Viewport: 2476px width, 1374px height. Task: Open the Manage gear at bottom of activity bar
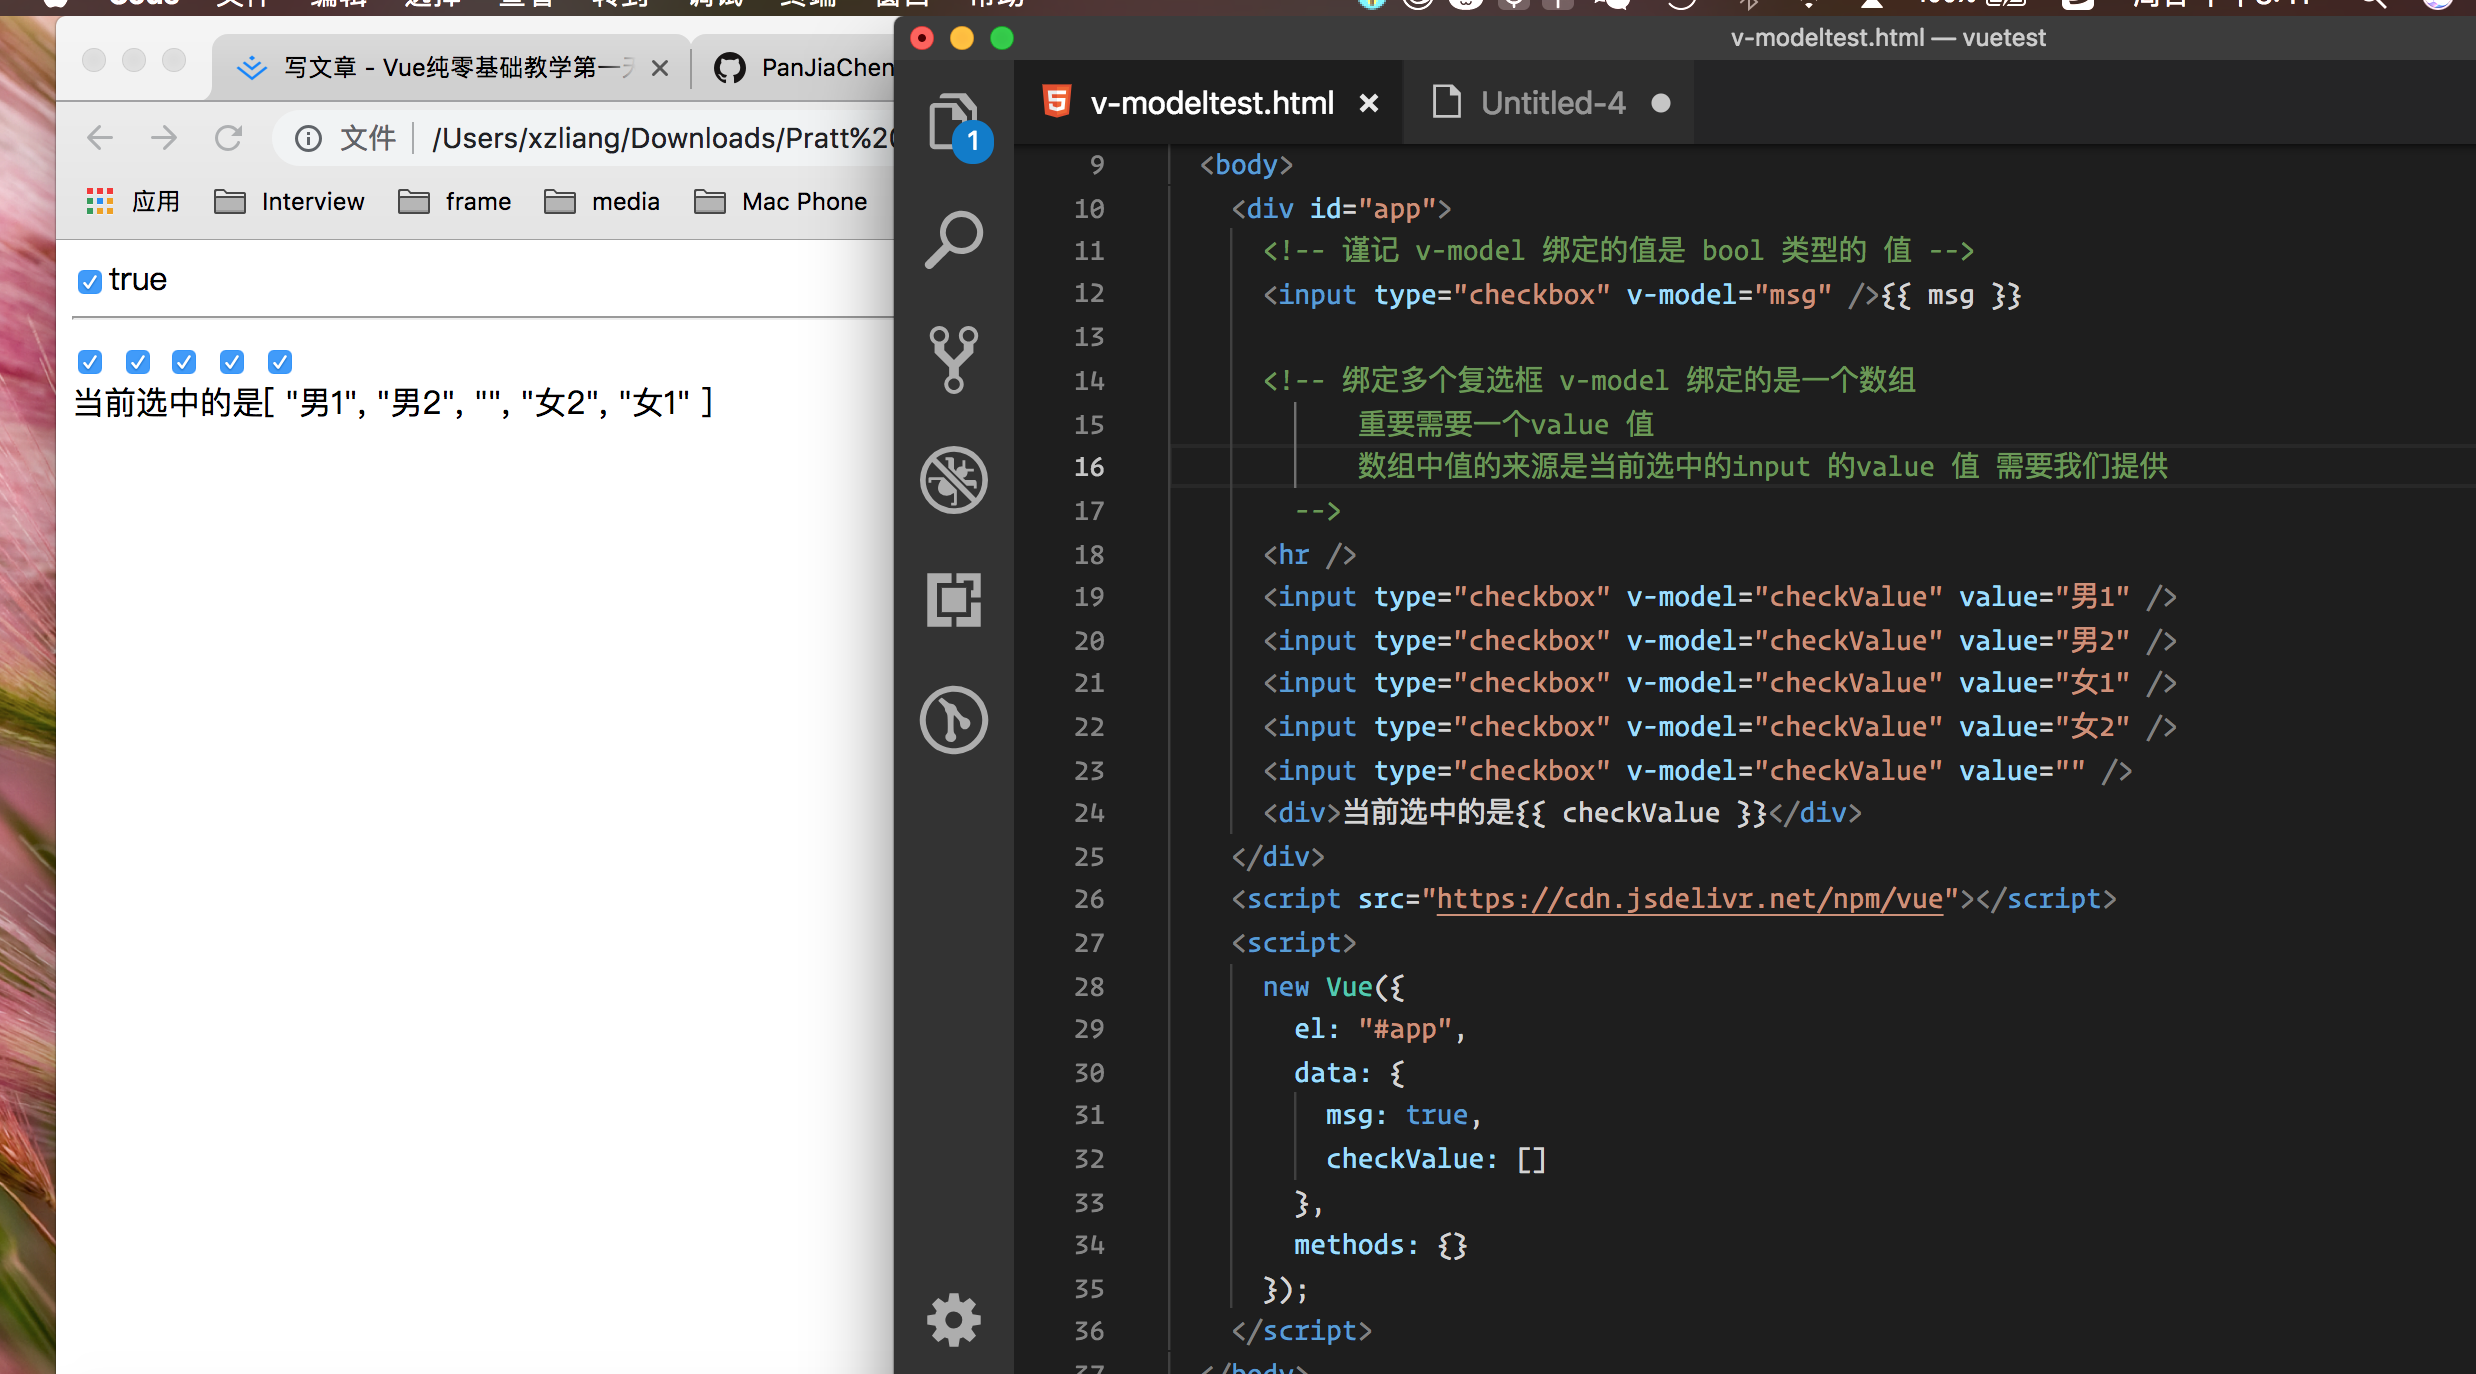tap(953, 1320)
